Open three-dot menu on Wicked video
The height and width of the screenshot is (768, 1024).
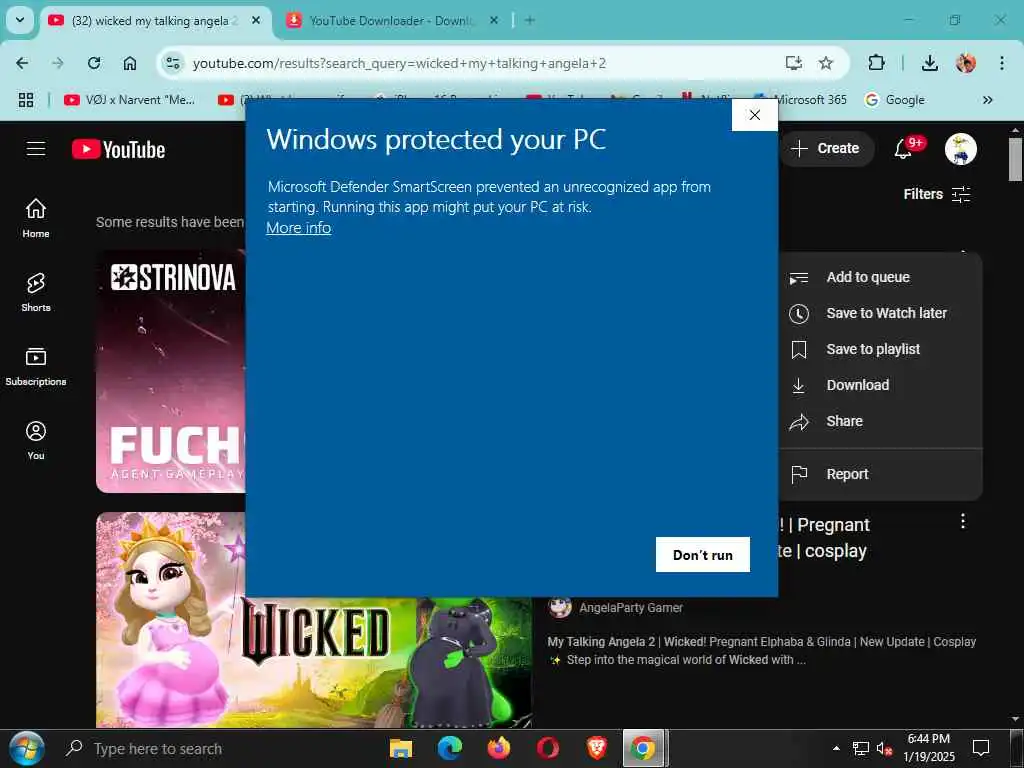coord(963,521)
